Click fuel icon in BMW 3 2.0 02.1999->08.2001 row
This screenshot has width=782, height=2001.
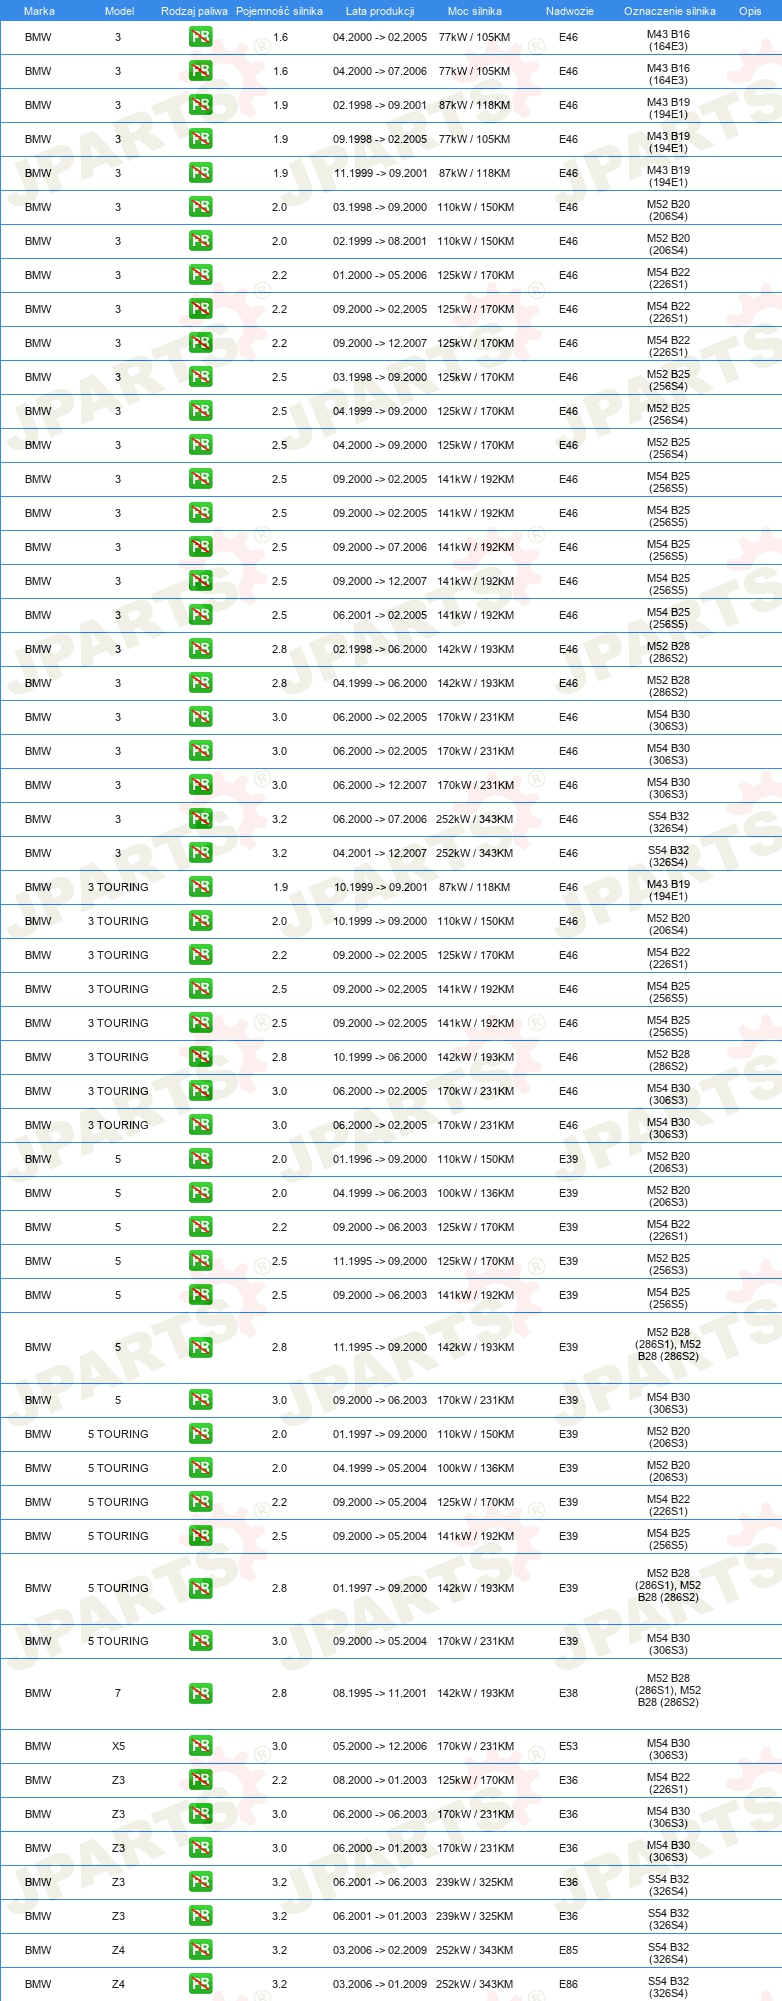click(200, 241)
